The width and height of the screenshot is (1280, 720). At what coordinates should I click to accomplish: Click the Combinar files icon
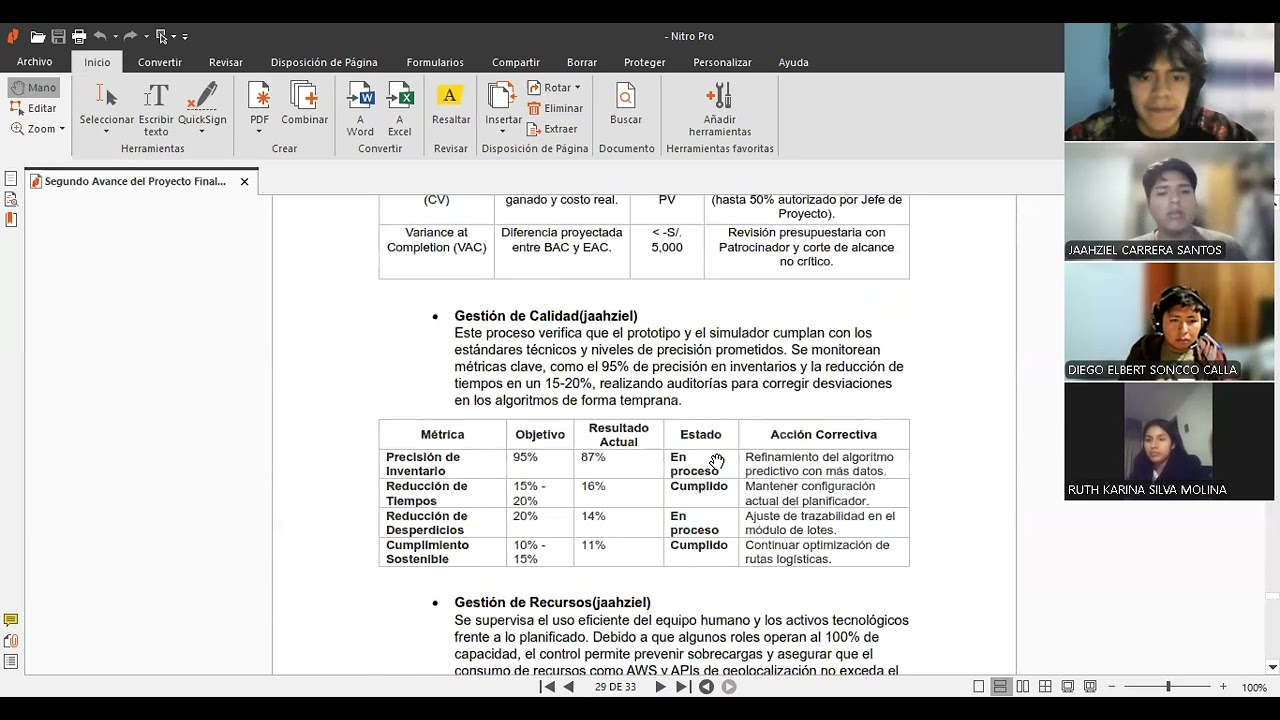pos(304,96)
